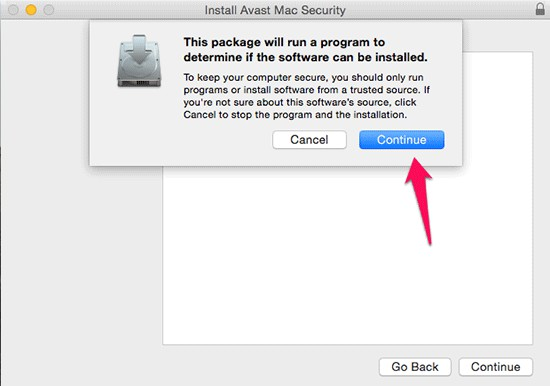Cancel the installation check dialog
This screenshot has height=386, width=550.
(x=309, y=140)
